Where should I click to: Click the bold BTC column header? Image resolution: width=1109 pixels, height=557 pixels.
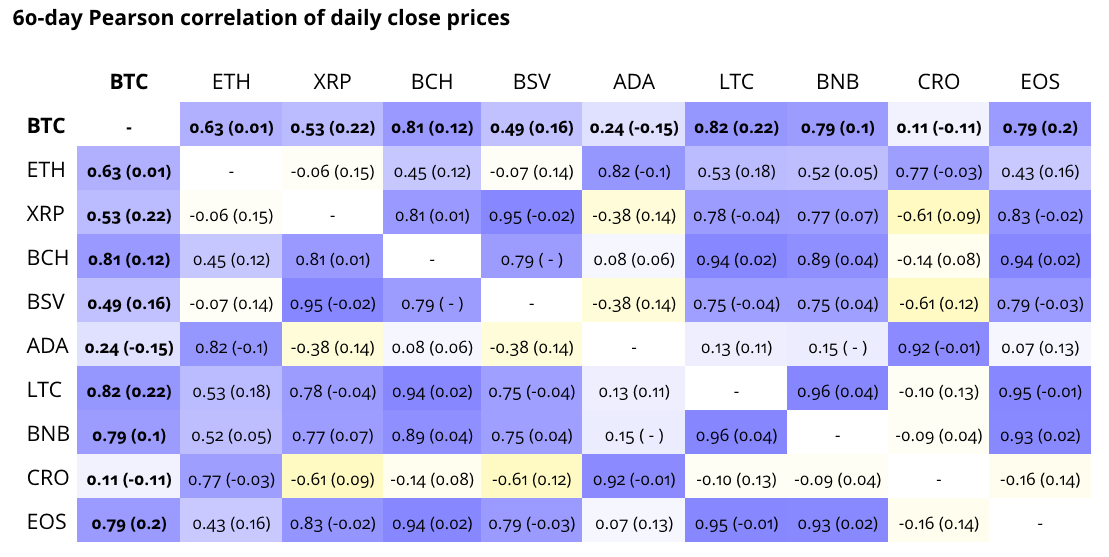(129, 82)
